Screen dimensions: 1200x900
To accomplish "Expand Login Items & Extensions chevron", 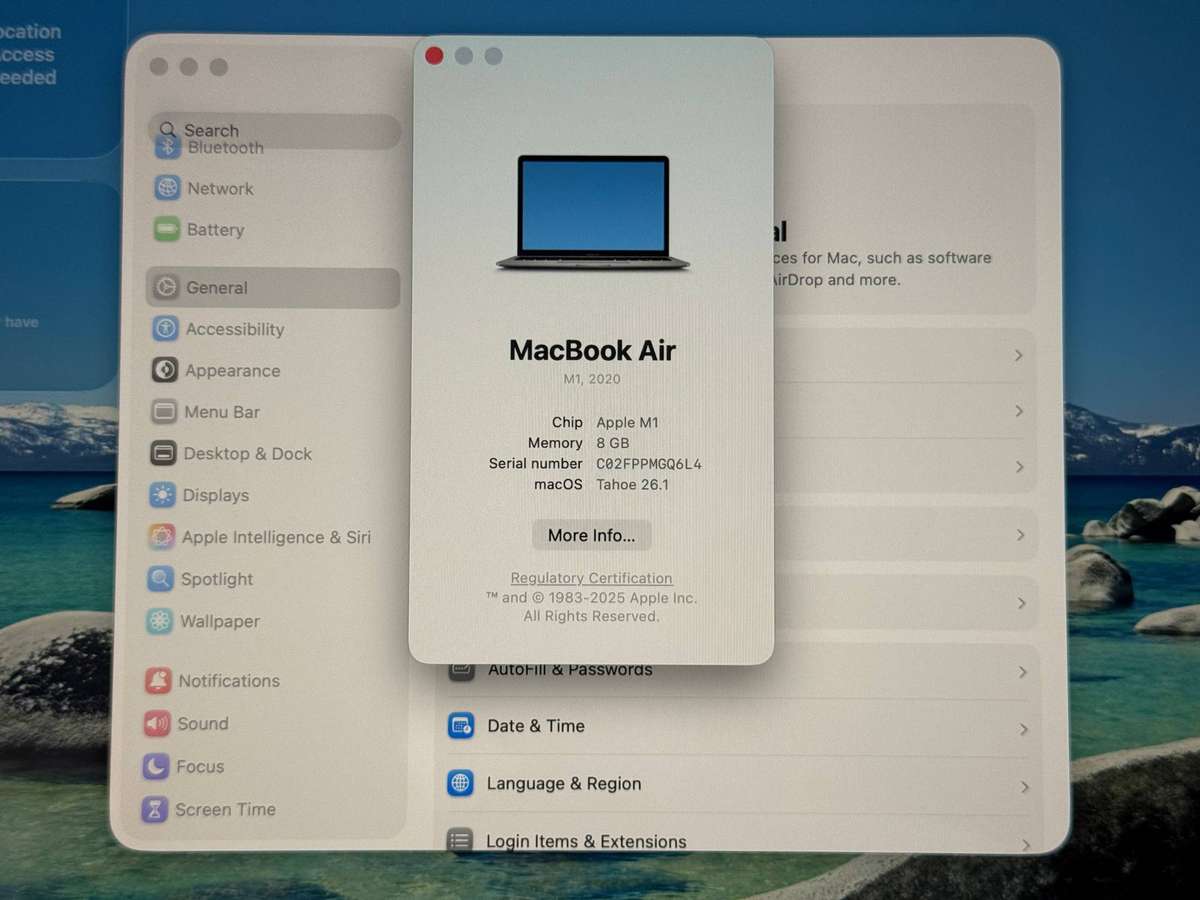I will 1026,845.
